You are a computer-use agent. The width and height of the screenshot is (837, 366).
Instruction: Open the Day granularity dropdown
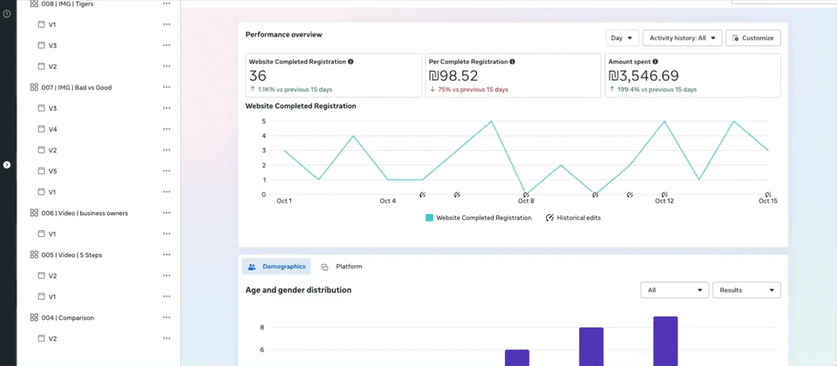622,38
